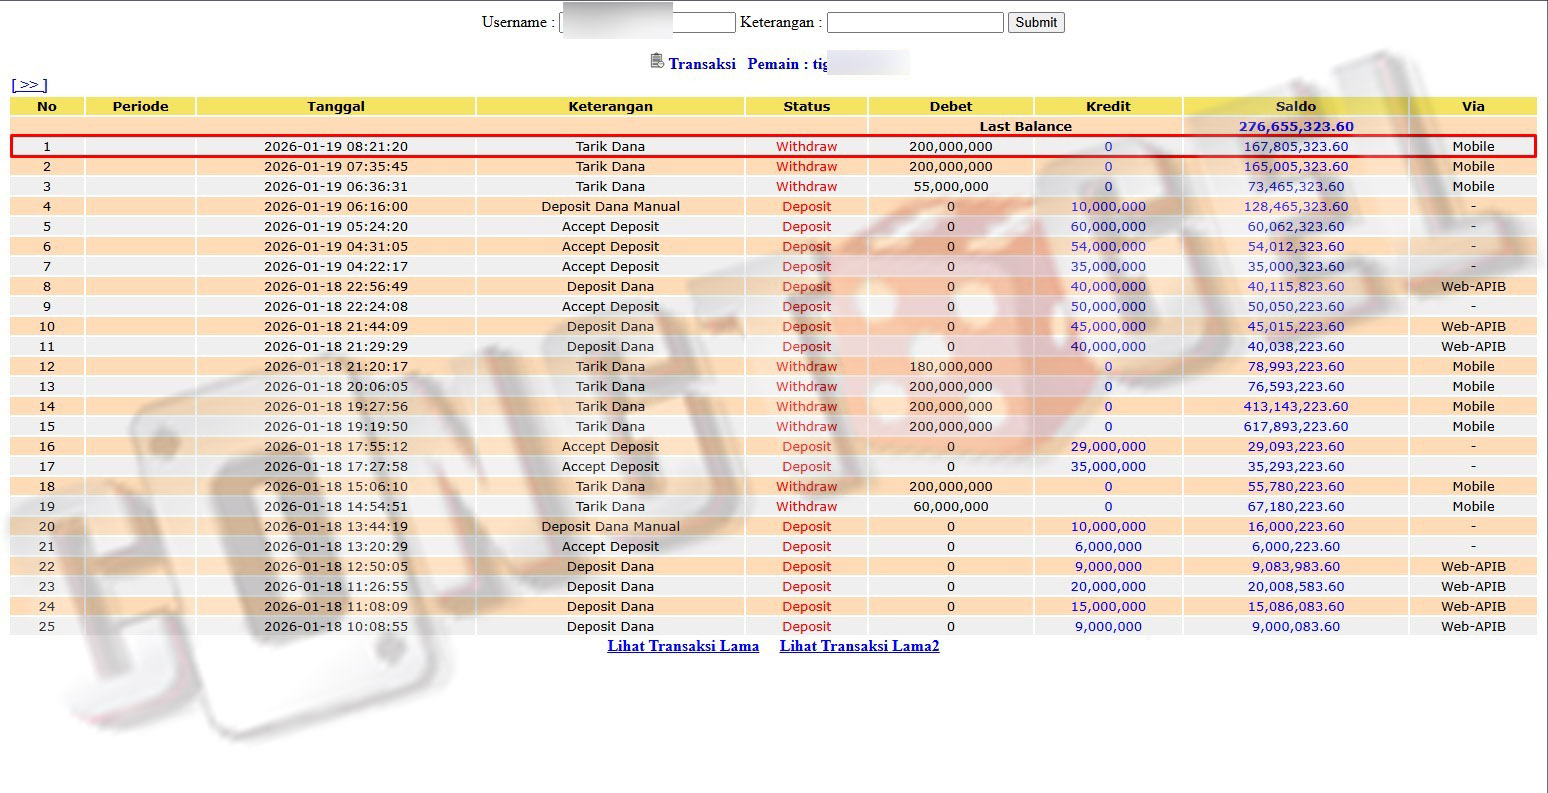
Task: Open the Lihat Transaksi Lama2 link
Action: coord(859,646)
